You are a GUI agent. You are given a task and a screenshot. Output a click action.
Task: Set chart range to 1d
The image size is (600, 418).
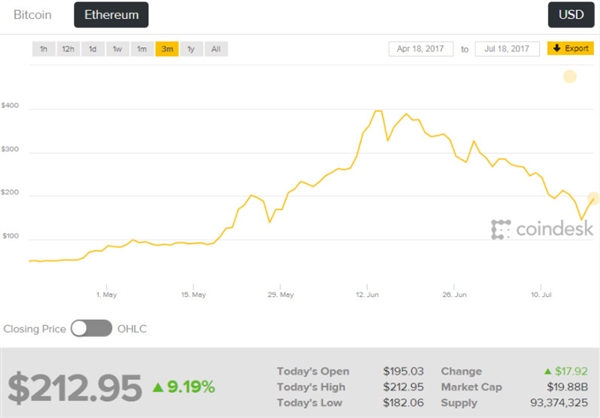point(93,49)
